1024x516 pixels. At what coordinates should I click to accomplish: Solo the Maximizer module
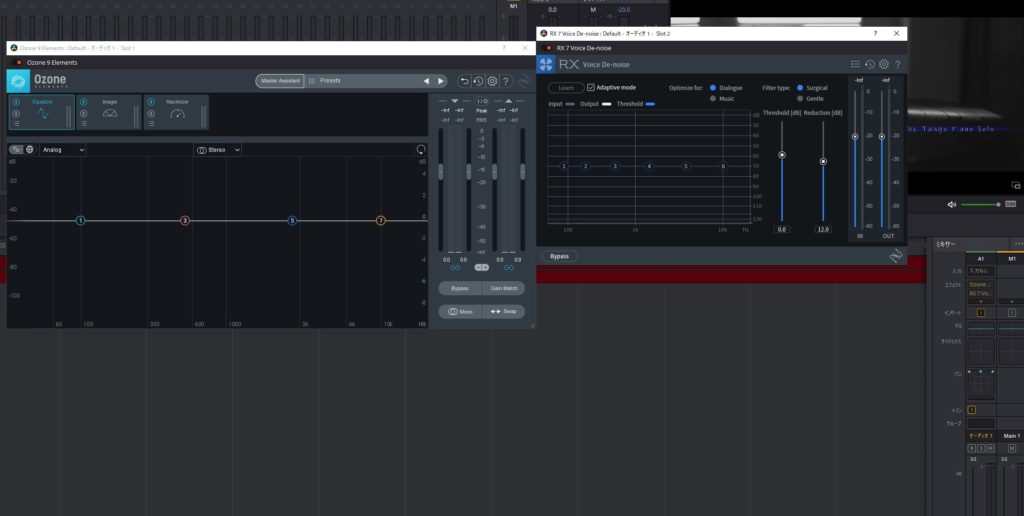tap(151, 113)
